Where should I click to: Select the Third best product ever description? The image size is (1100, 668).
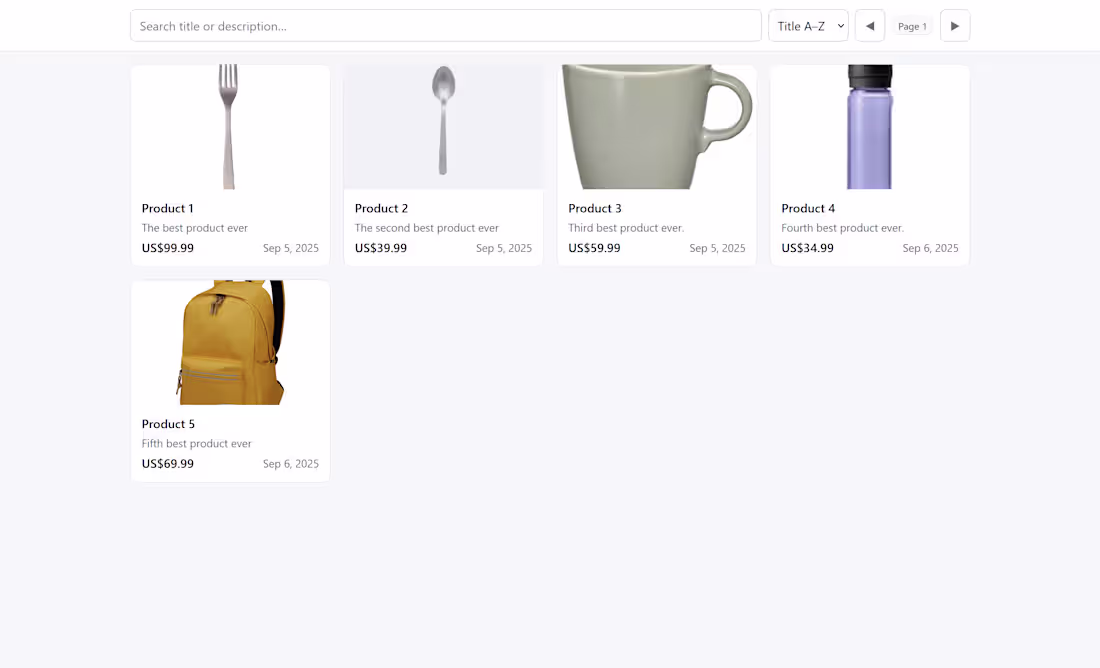pos(626,227)
